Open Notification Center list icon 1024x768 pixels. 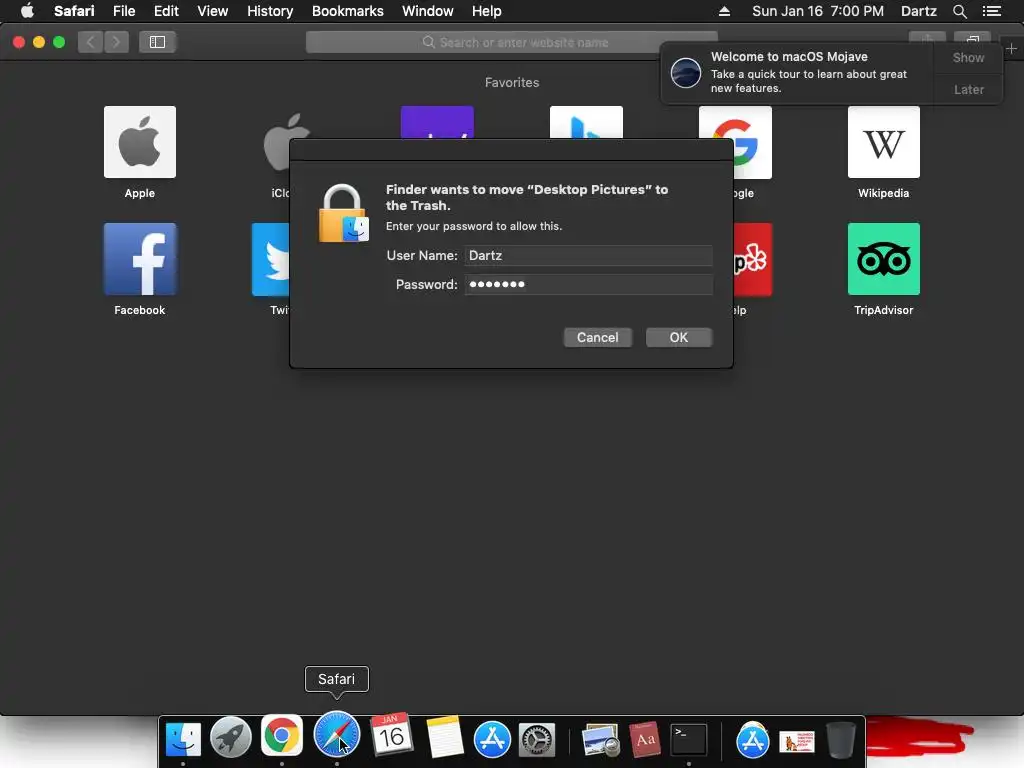click(992, 11)
